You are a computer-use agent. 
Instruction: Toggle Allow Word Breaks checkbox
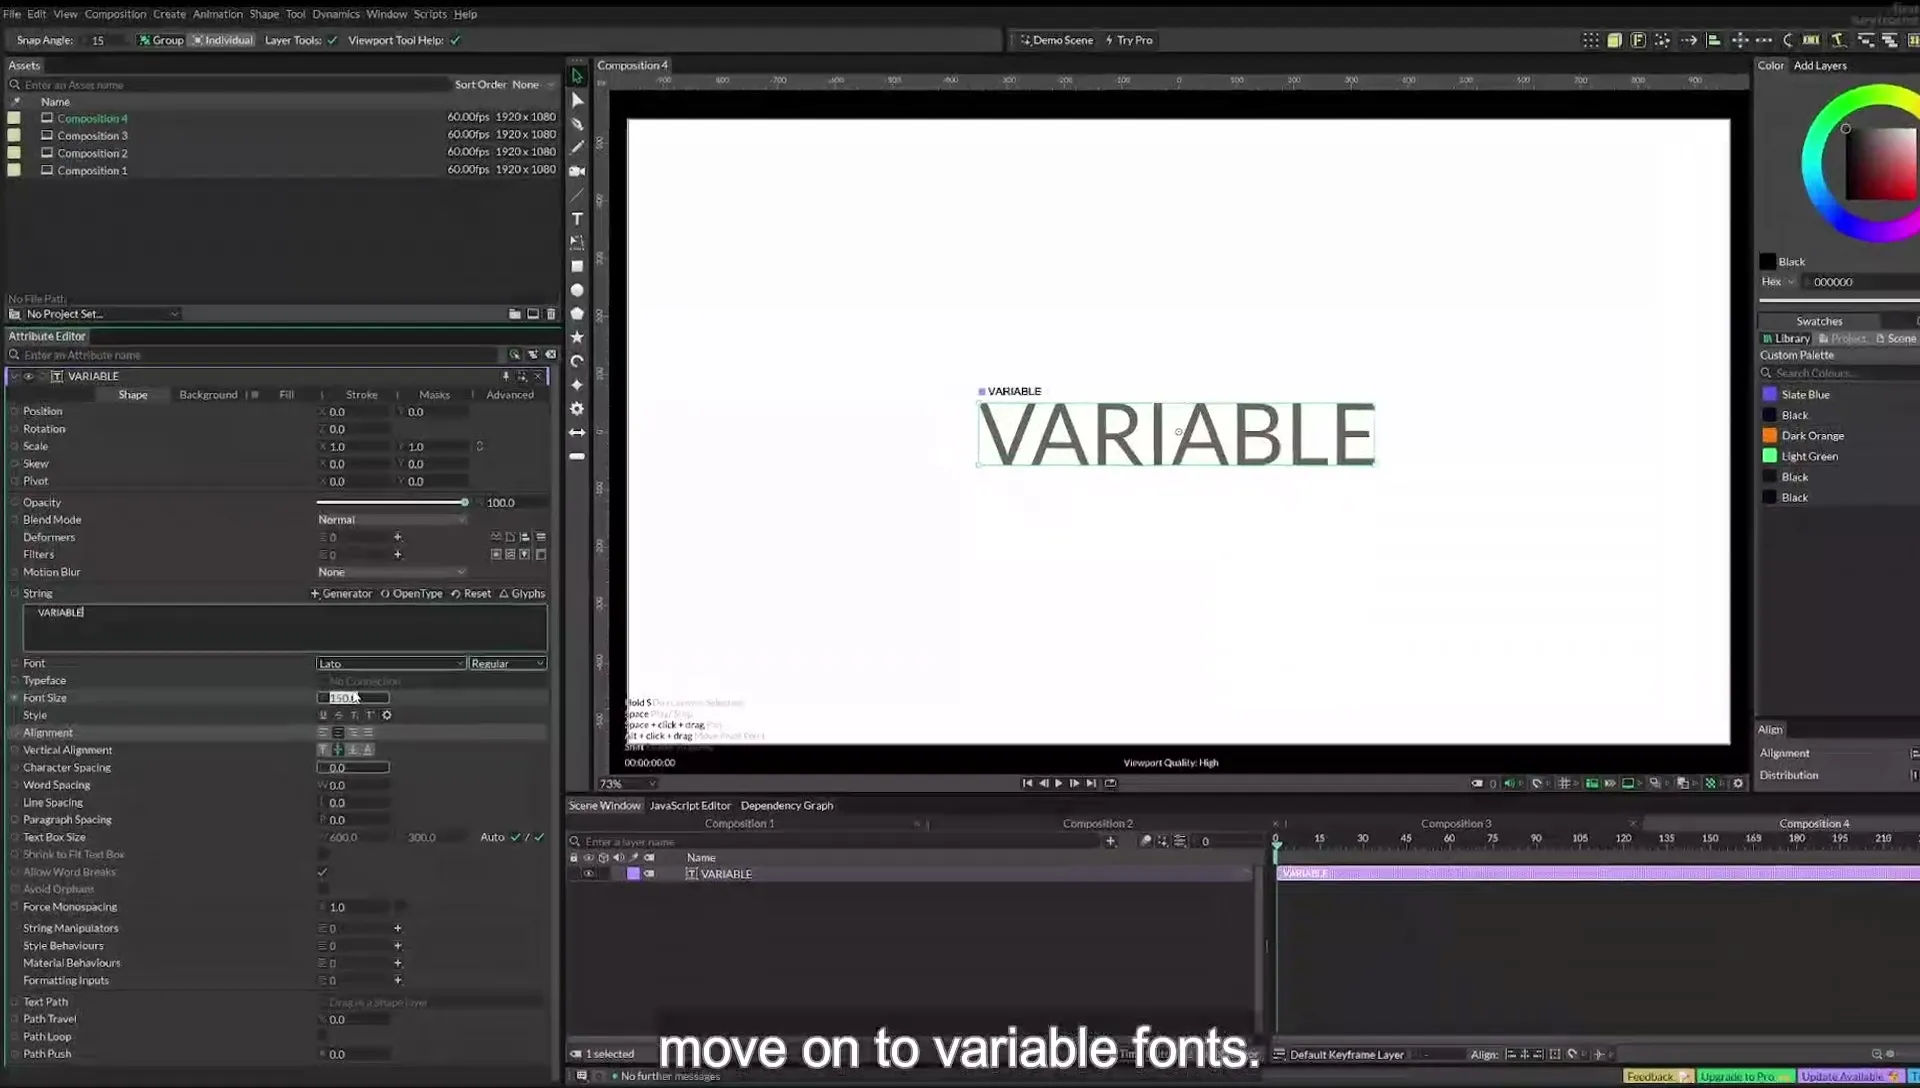coord(322,872)
